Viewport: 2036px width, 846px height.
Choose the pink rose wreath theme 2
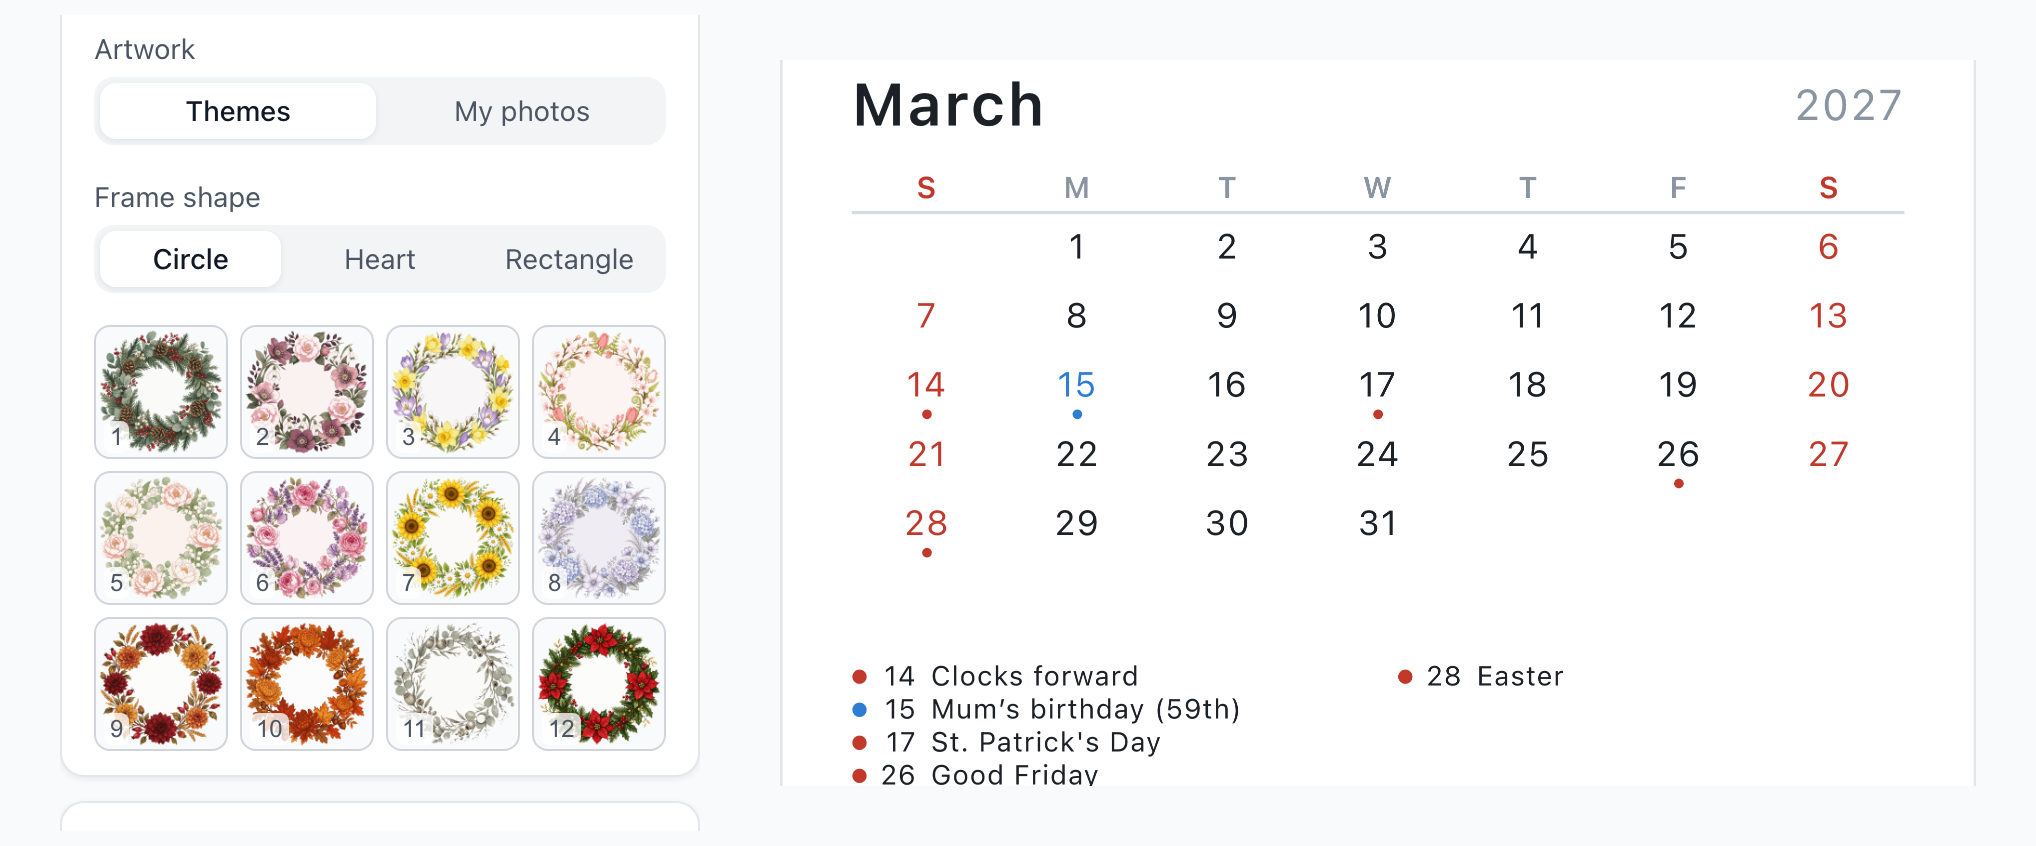[307, 392]
